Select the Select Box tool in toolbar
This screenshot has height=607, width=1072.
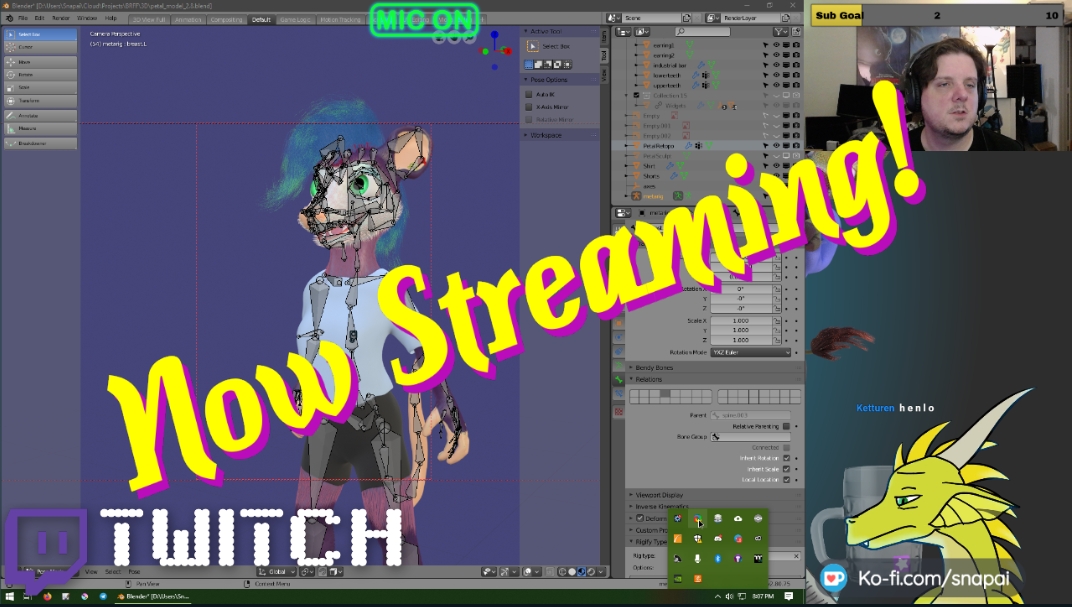(40, 34)
